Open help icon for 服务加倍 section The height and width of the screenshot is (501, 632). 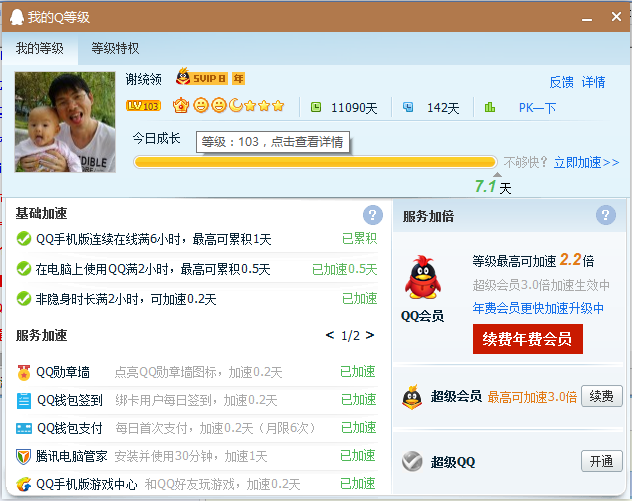point(606,215)
